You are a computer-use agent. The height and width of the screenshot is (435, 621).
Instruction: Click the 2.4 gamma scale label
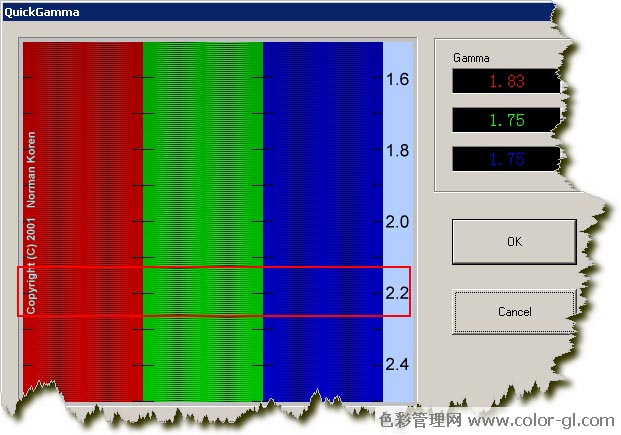pyautogui.click(x=397, y=364)
